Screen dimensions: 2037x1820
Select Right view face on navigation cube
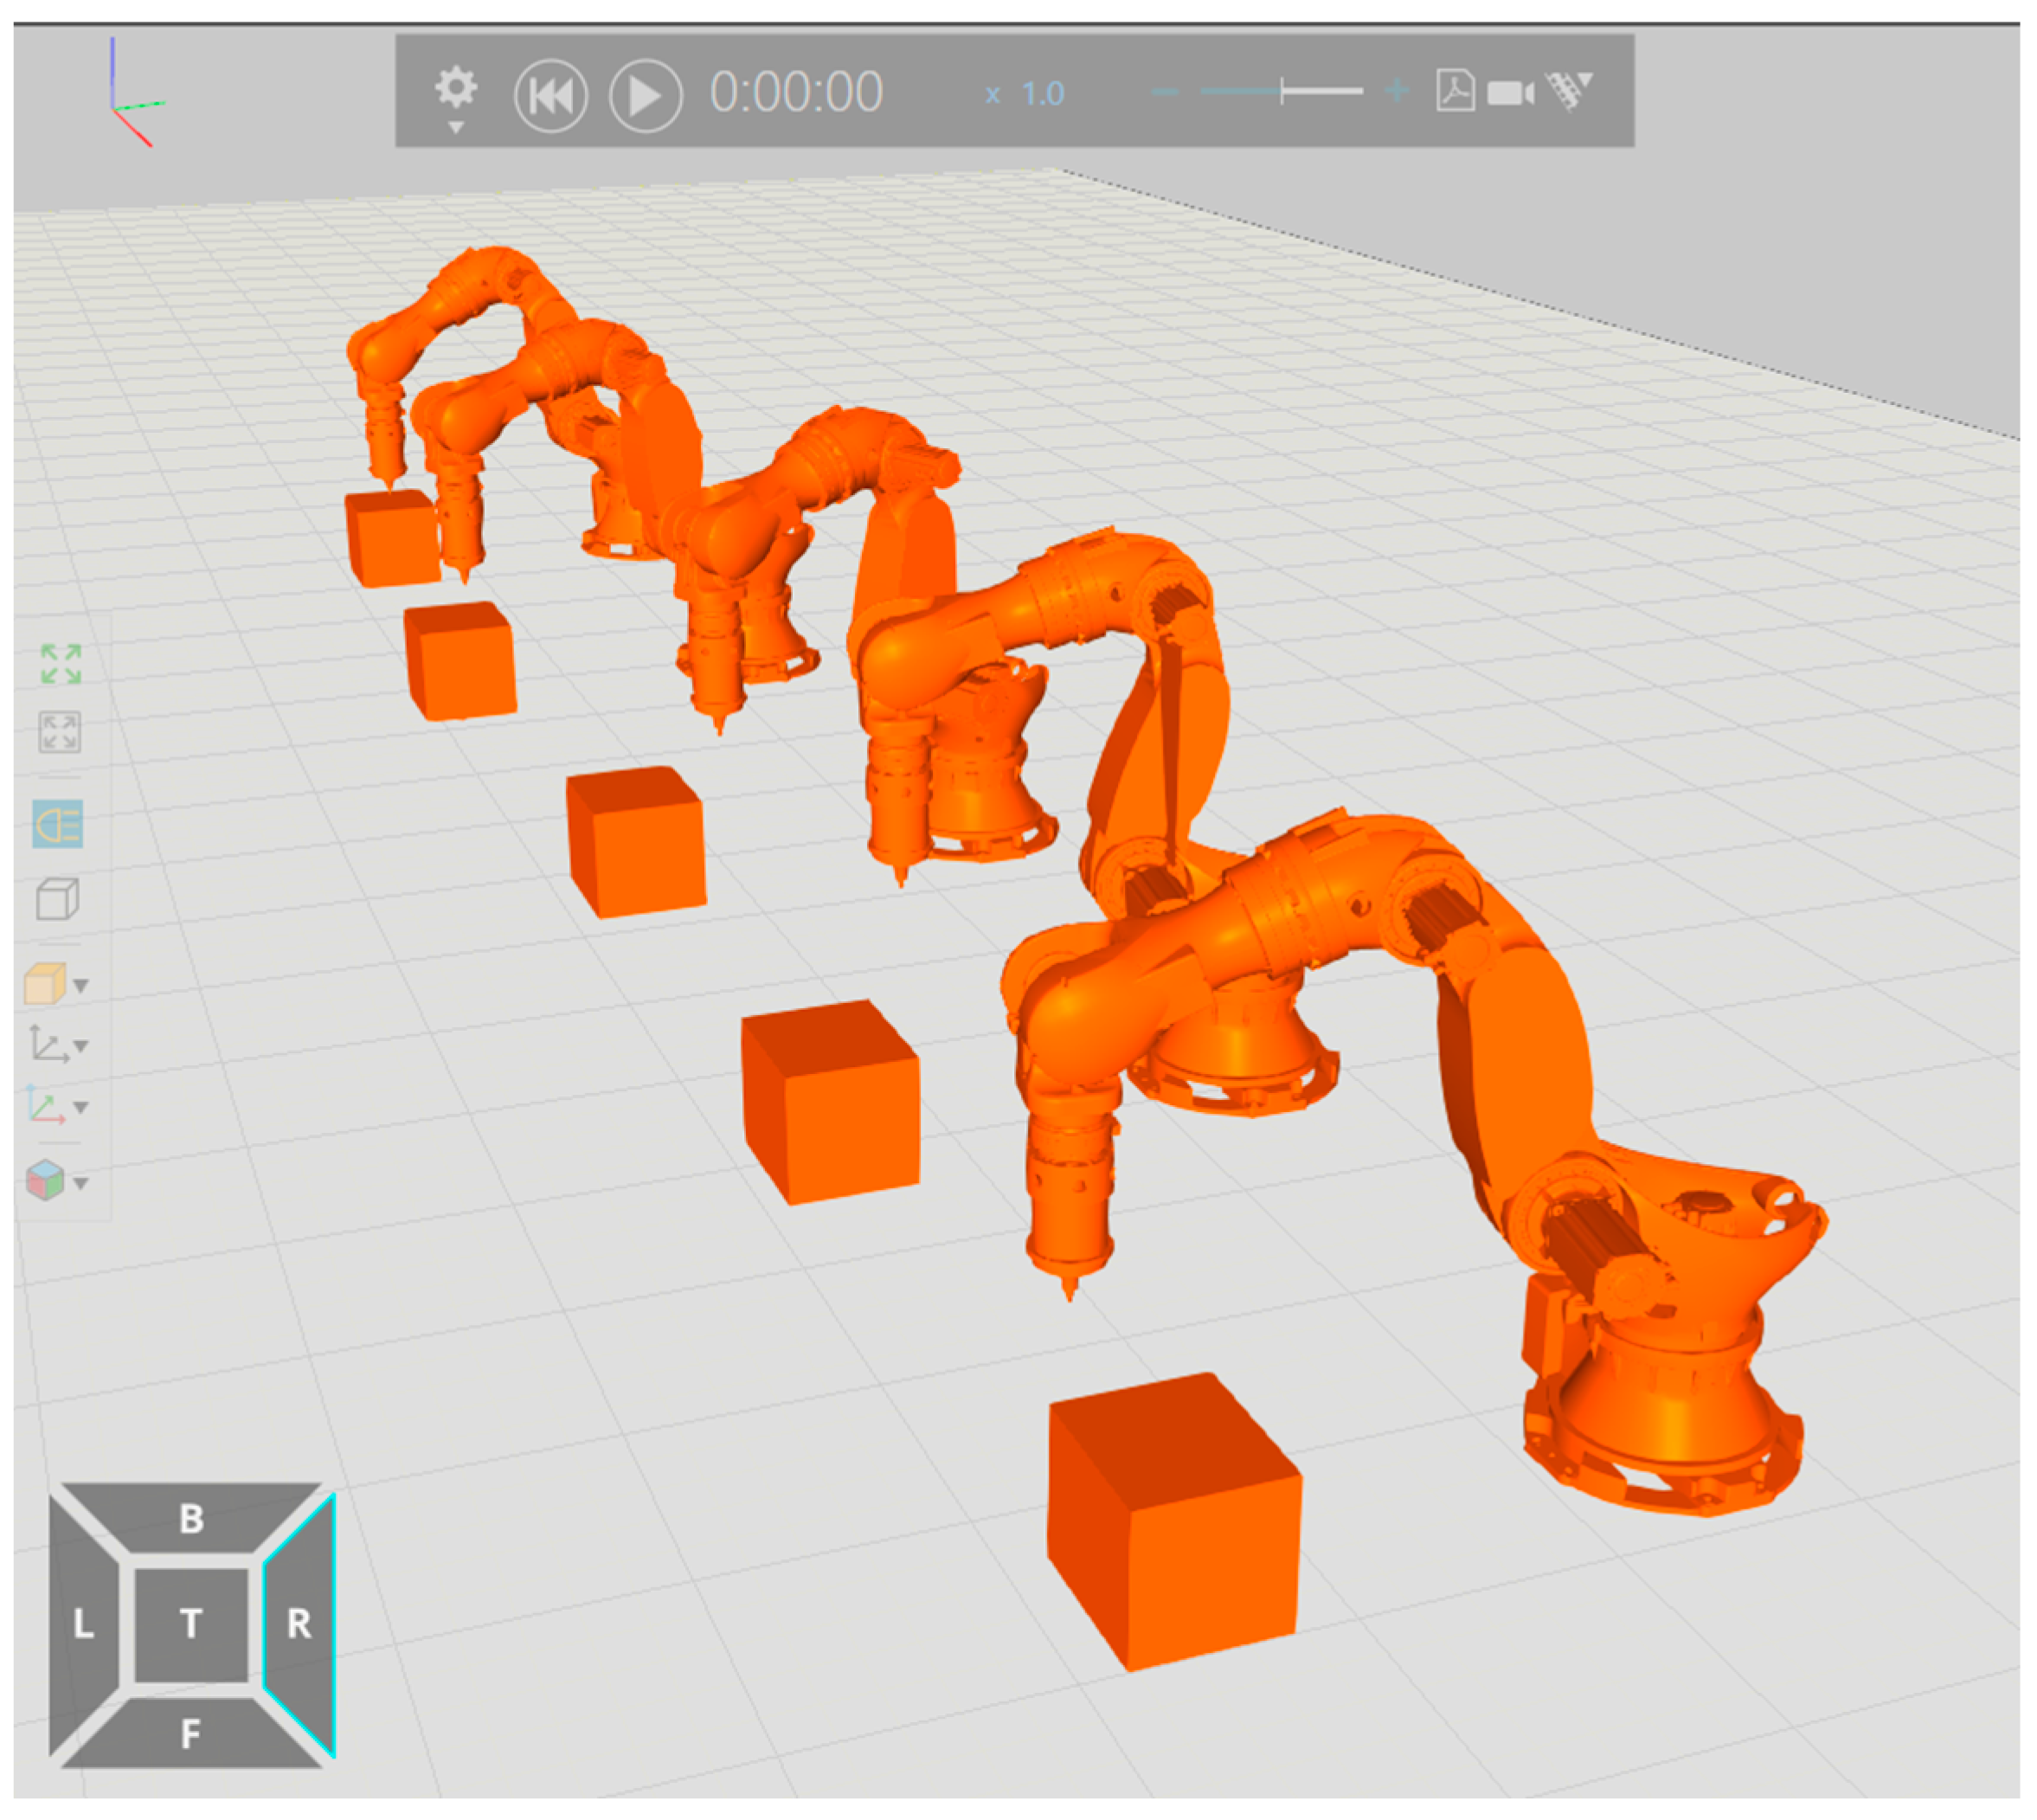click(x=299, y=1624)
